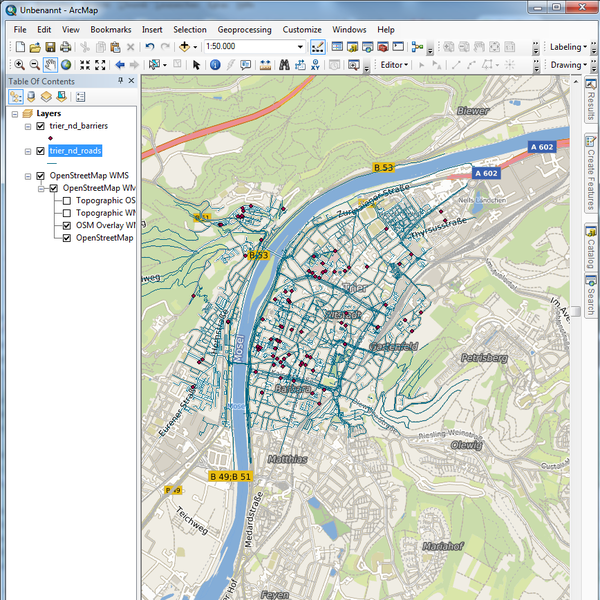
Task: Open the Create Features side tab
Action: point(591,173)
